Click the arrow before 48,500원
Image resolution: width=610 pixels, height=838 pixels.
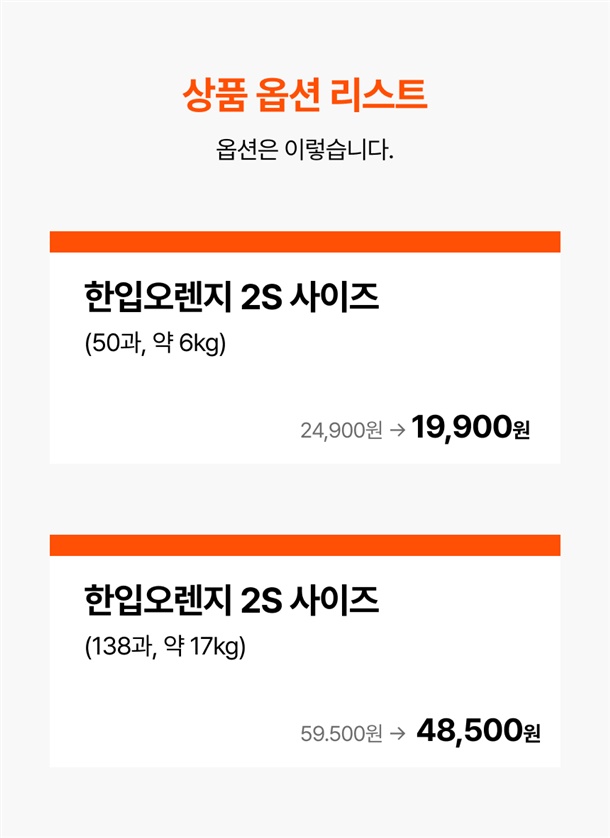pos(396,733)
